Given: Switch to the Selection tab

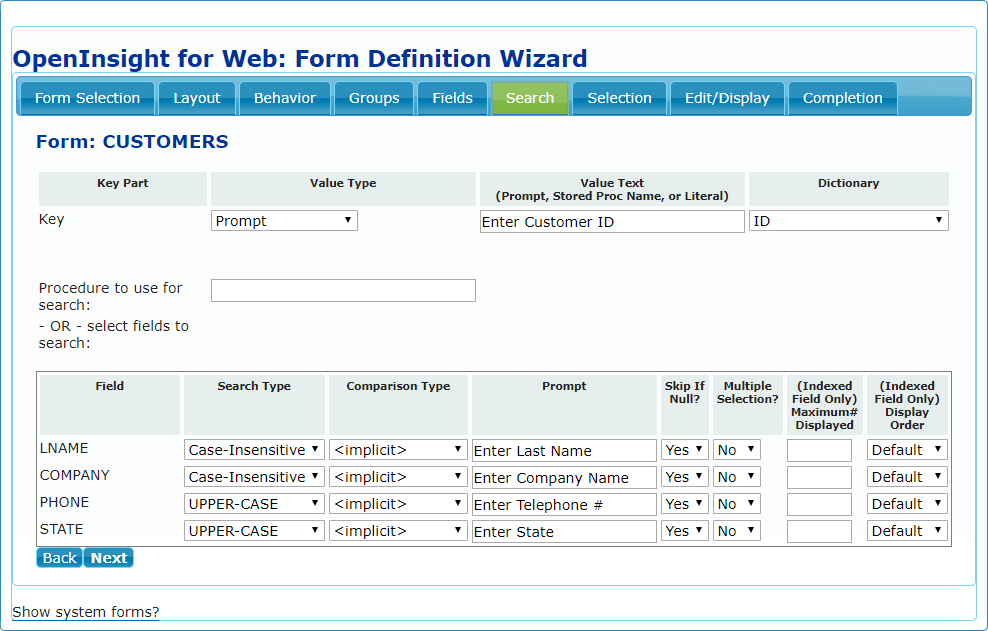Looking at the screenshot, I should 619,98.
